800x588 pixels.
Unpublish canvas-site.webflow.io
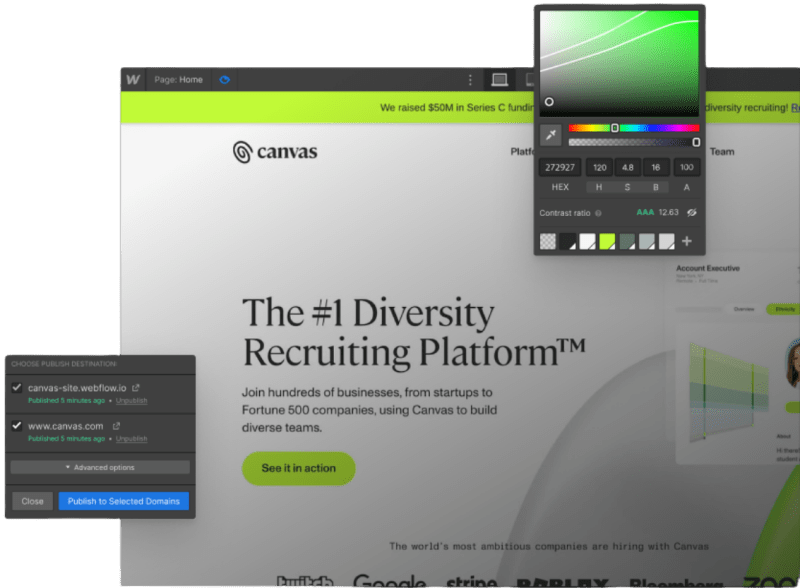pos(131,401)
